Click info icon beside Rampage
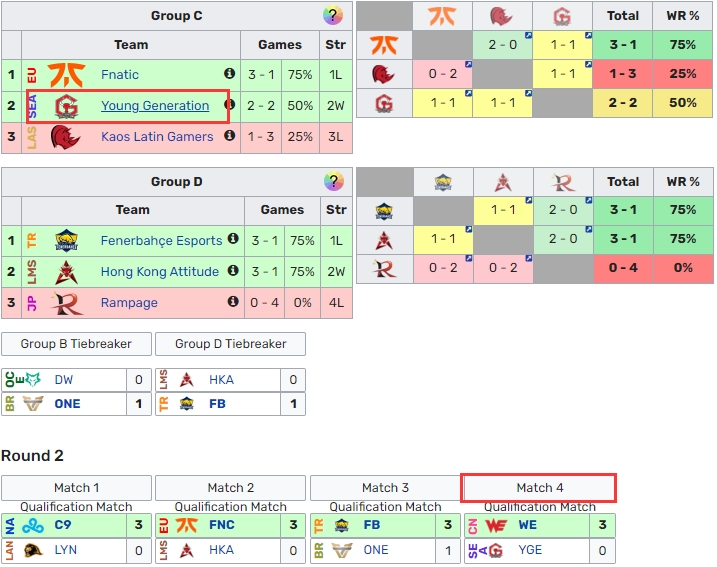This screenshot has width=717, height=567. [233, 301]
